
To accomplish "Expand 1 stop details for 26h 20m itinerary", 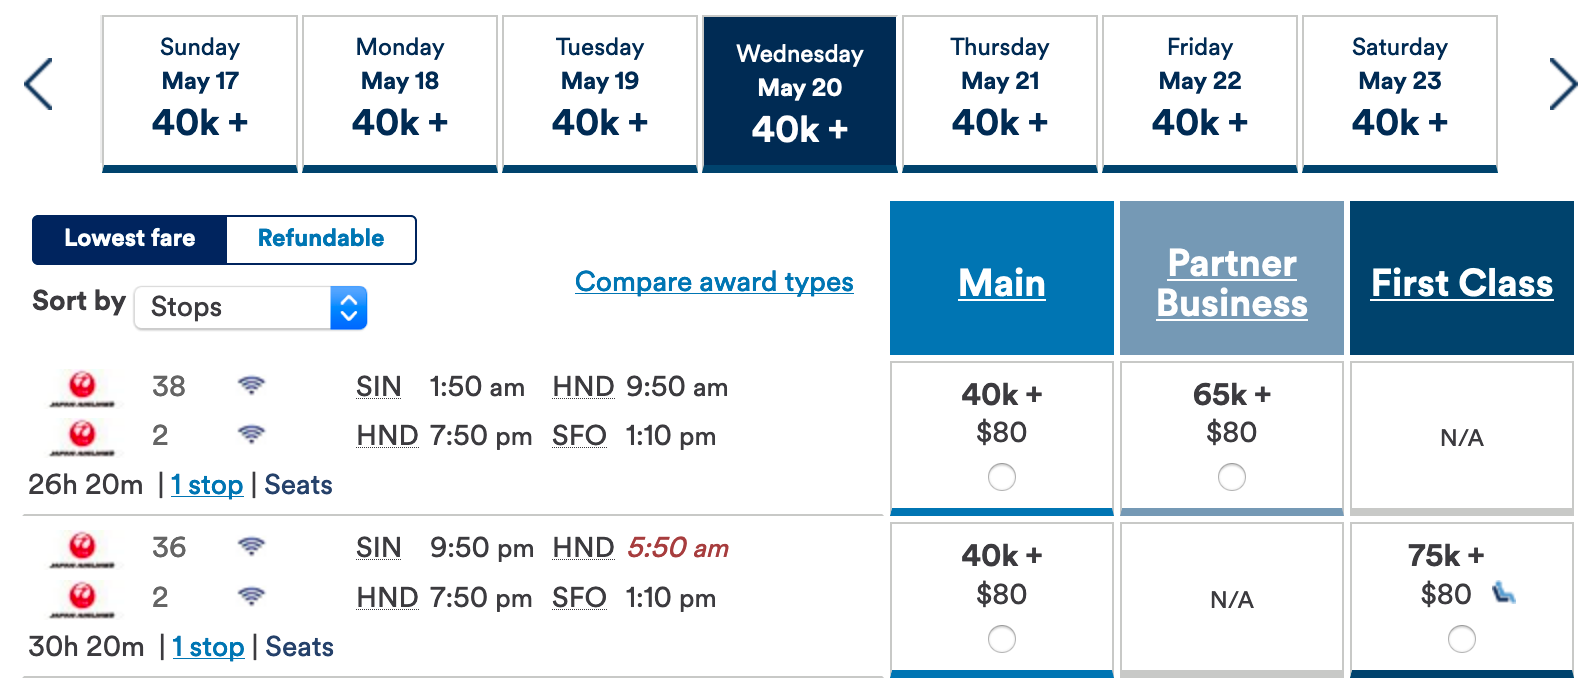I will coord(207,485).
